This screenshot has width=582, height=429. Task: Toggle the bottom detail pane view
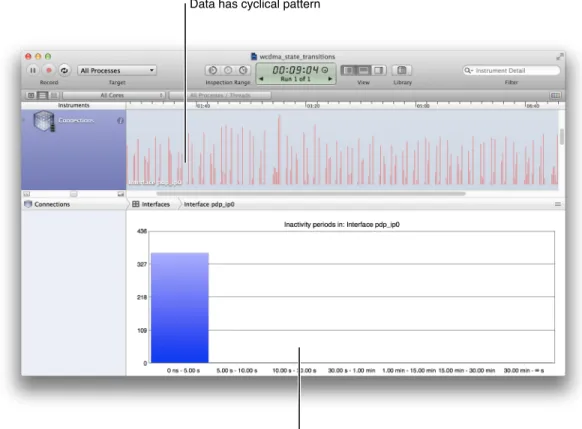363,70
